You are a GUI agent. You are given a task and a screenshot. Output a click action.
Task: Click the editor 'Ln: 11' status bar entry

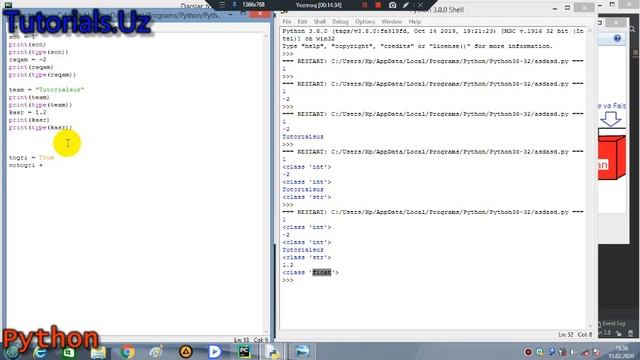pyautogui.click(x=241, y=340)
